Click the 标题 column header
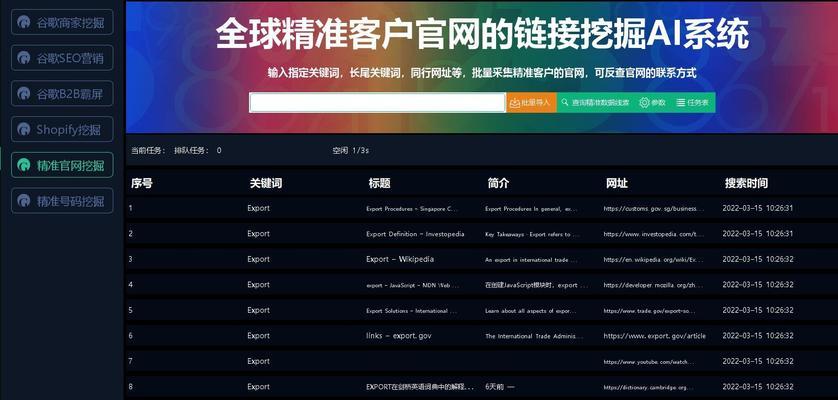This screenshot has height=400, width=838. [x=379, y=183]
